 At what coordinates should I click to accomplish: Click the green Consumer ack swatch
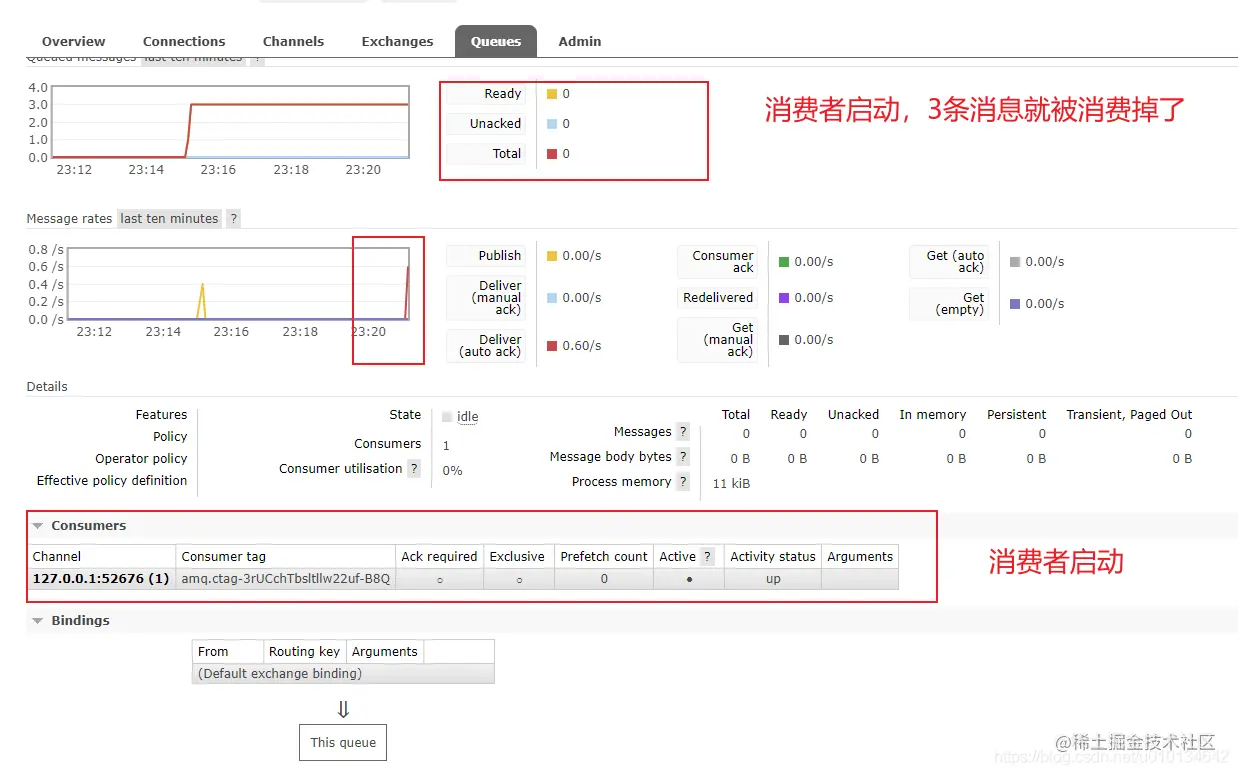tap(784, 262)
